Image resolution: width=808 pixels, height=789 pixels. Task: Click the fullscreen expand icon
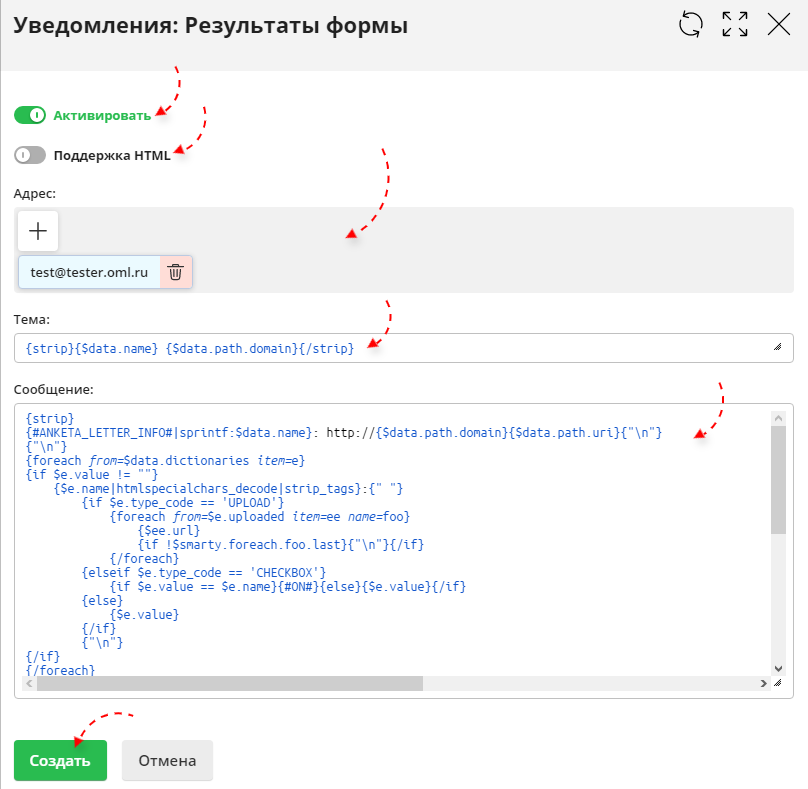[735, 25]
